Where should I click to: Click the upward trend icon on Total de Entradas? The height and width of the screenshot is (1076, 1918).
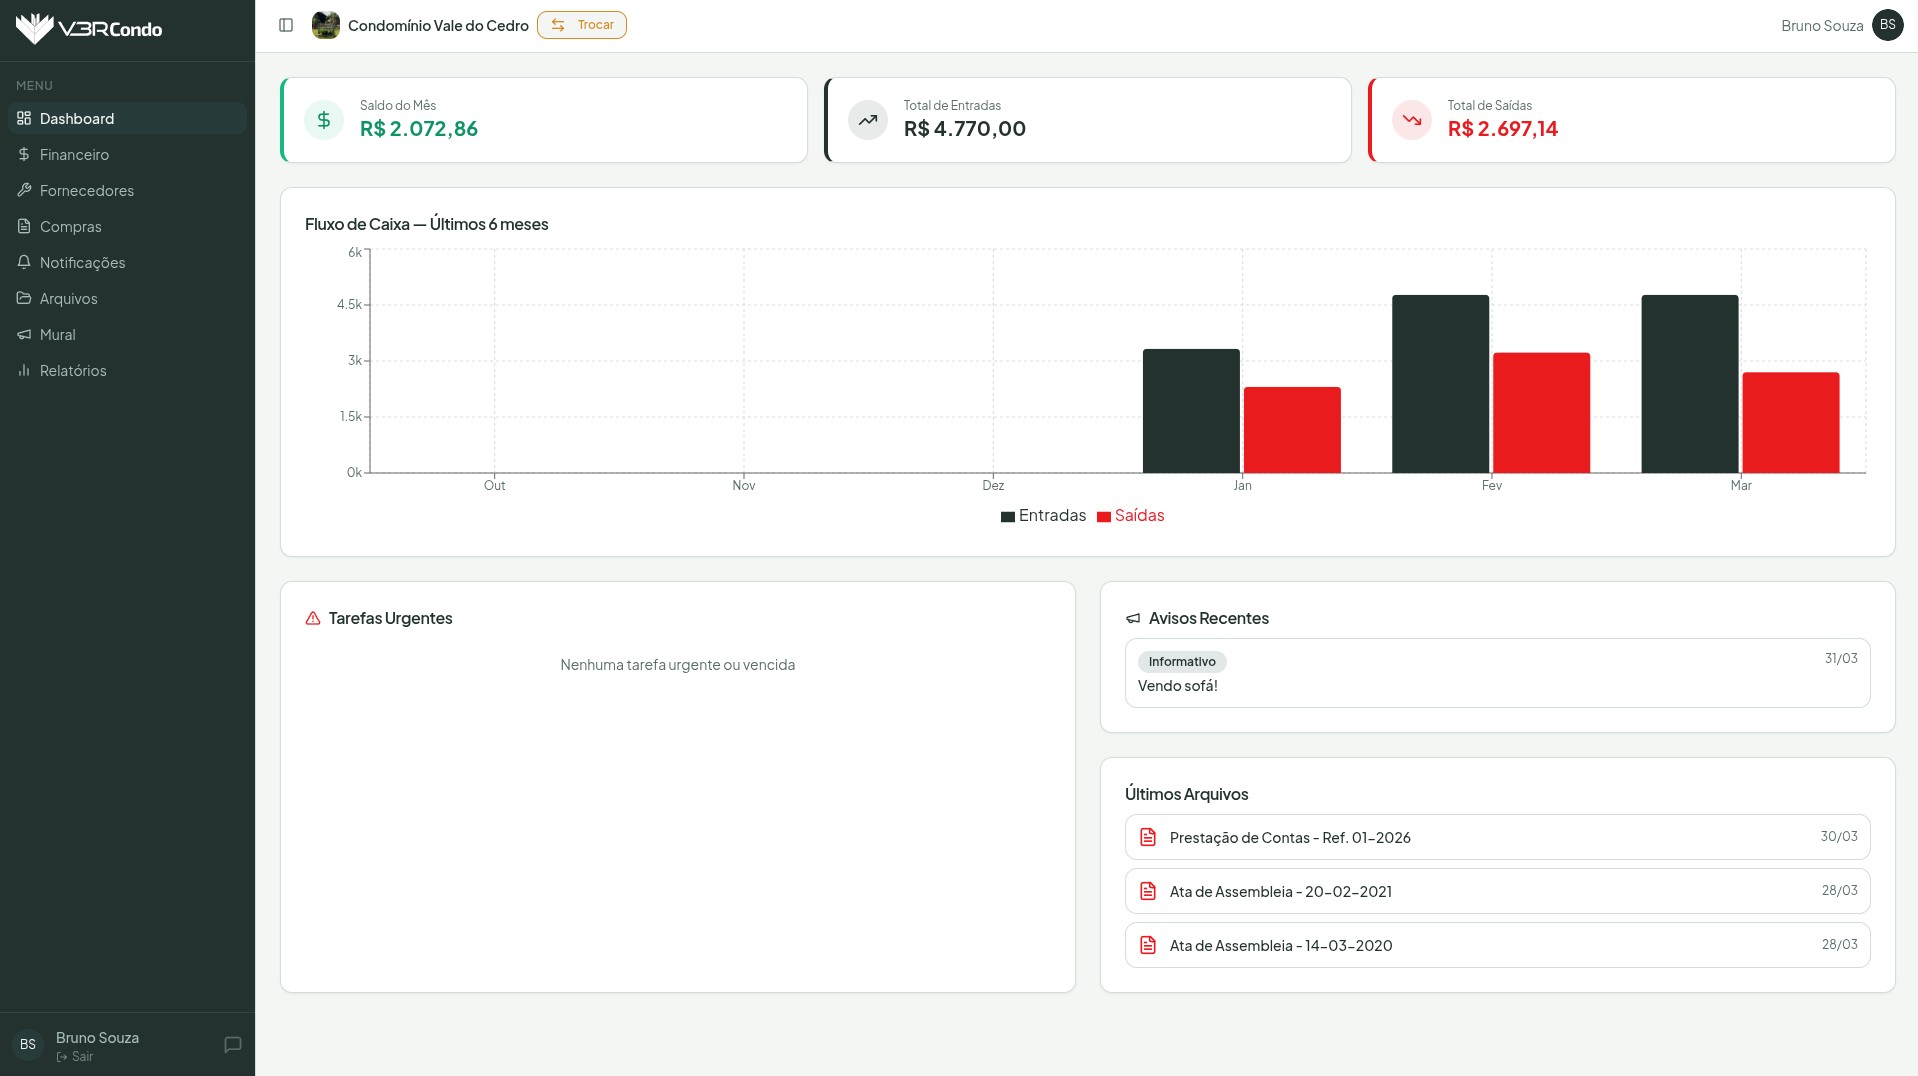click(x=868, y=120)
